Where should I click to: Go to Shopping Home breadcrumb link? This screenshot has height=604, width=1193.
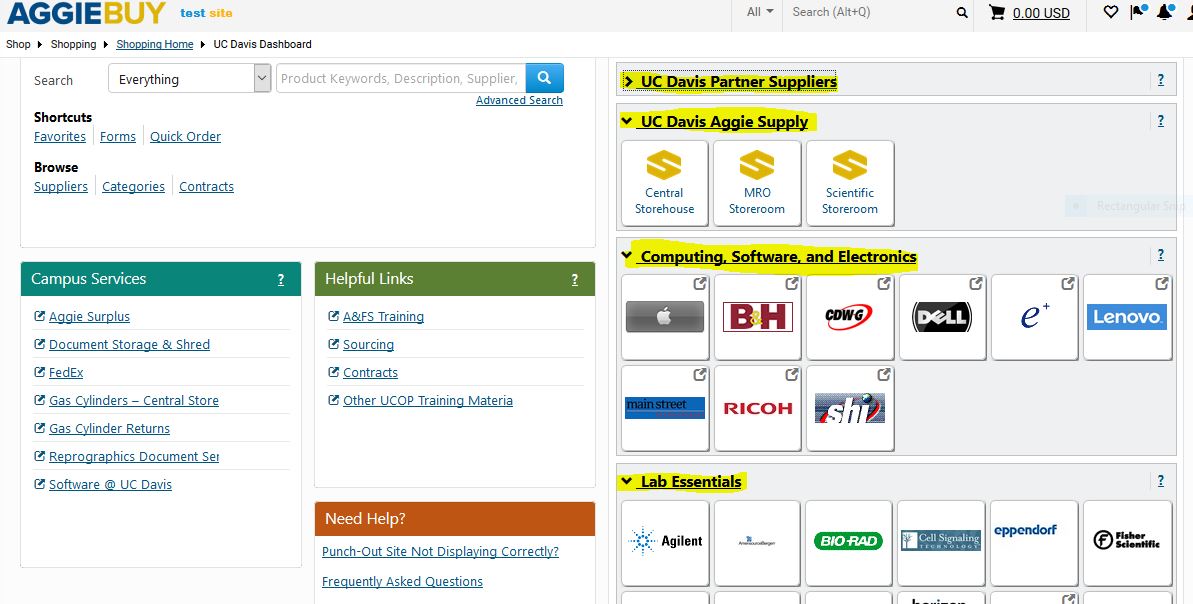(x=154, y=44)
